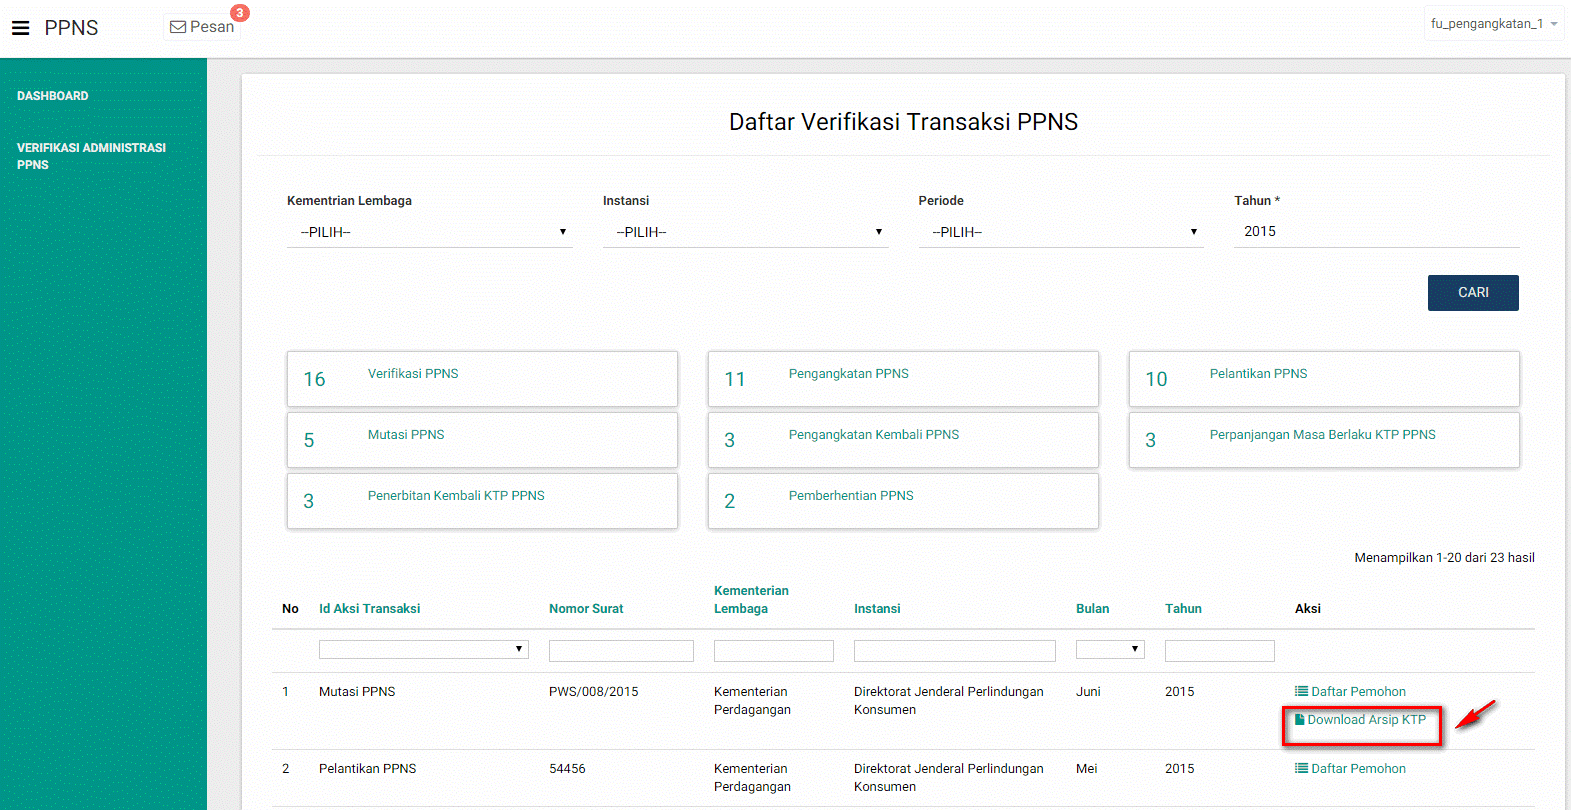Open the Instansi filter dropdown
The height and width of the screenshot is (810, 1571).
(745, 232)
